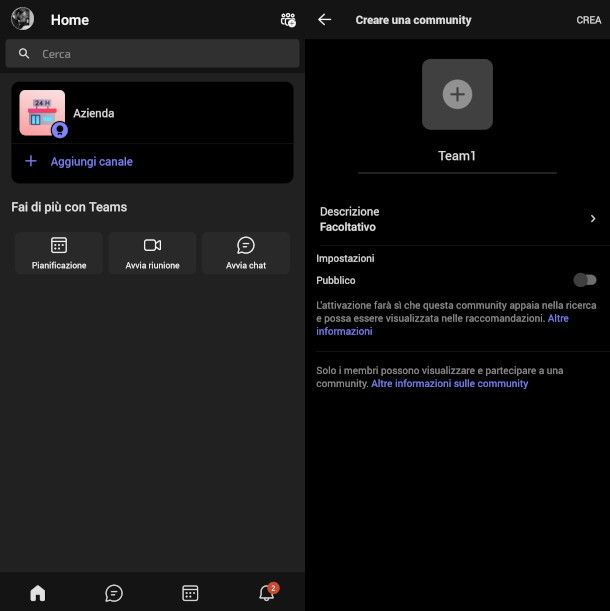This screenshot has height=611, width=610.
Task: Click the Impostazioni section label
Action: 345,258
